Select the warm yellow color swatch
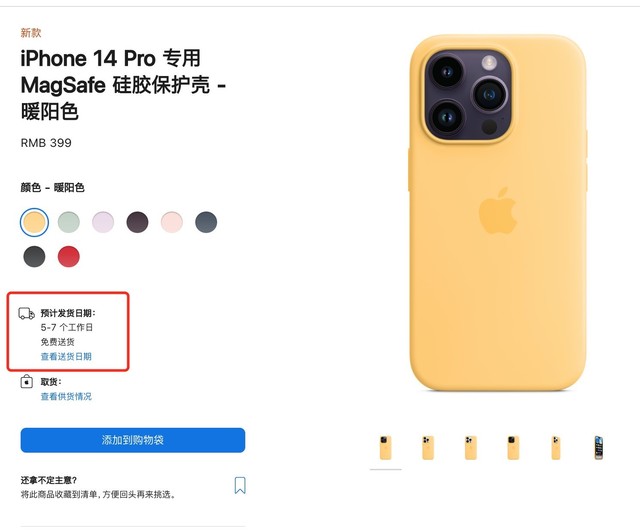This screenshot has width=640, height=530. (34, 222)
